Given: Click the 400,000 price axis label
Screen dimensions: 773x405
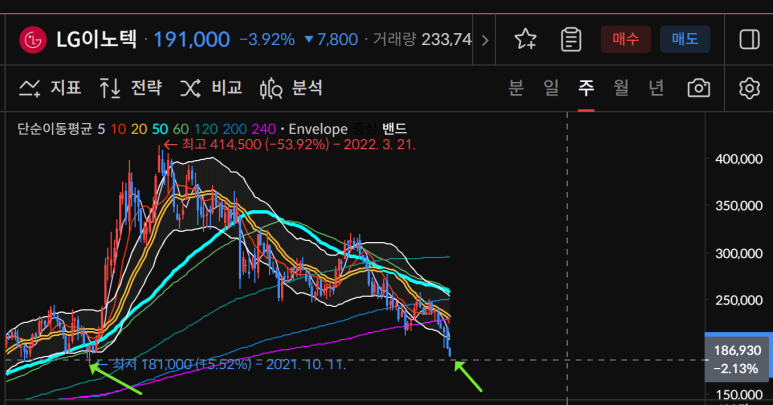Looking at the screenshot, I should 738,159.
